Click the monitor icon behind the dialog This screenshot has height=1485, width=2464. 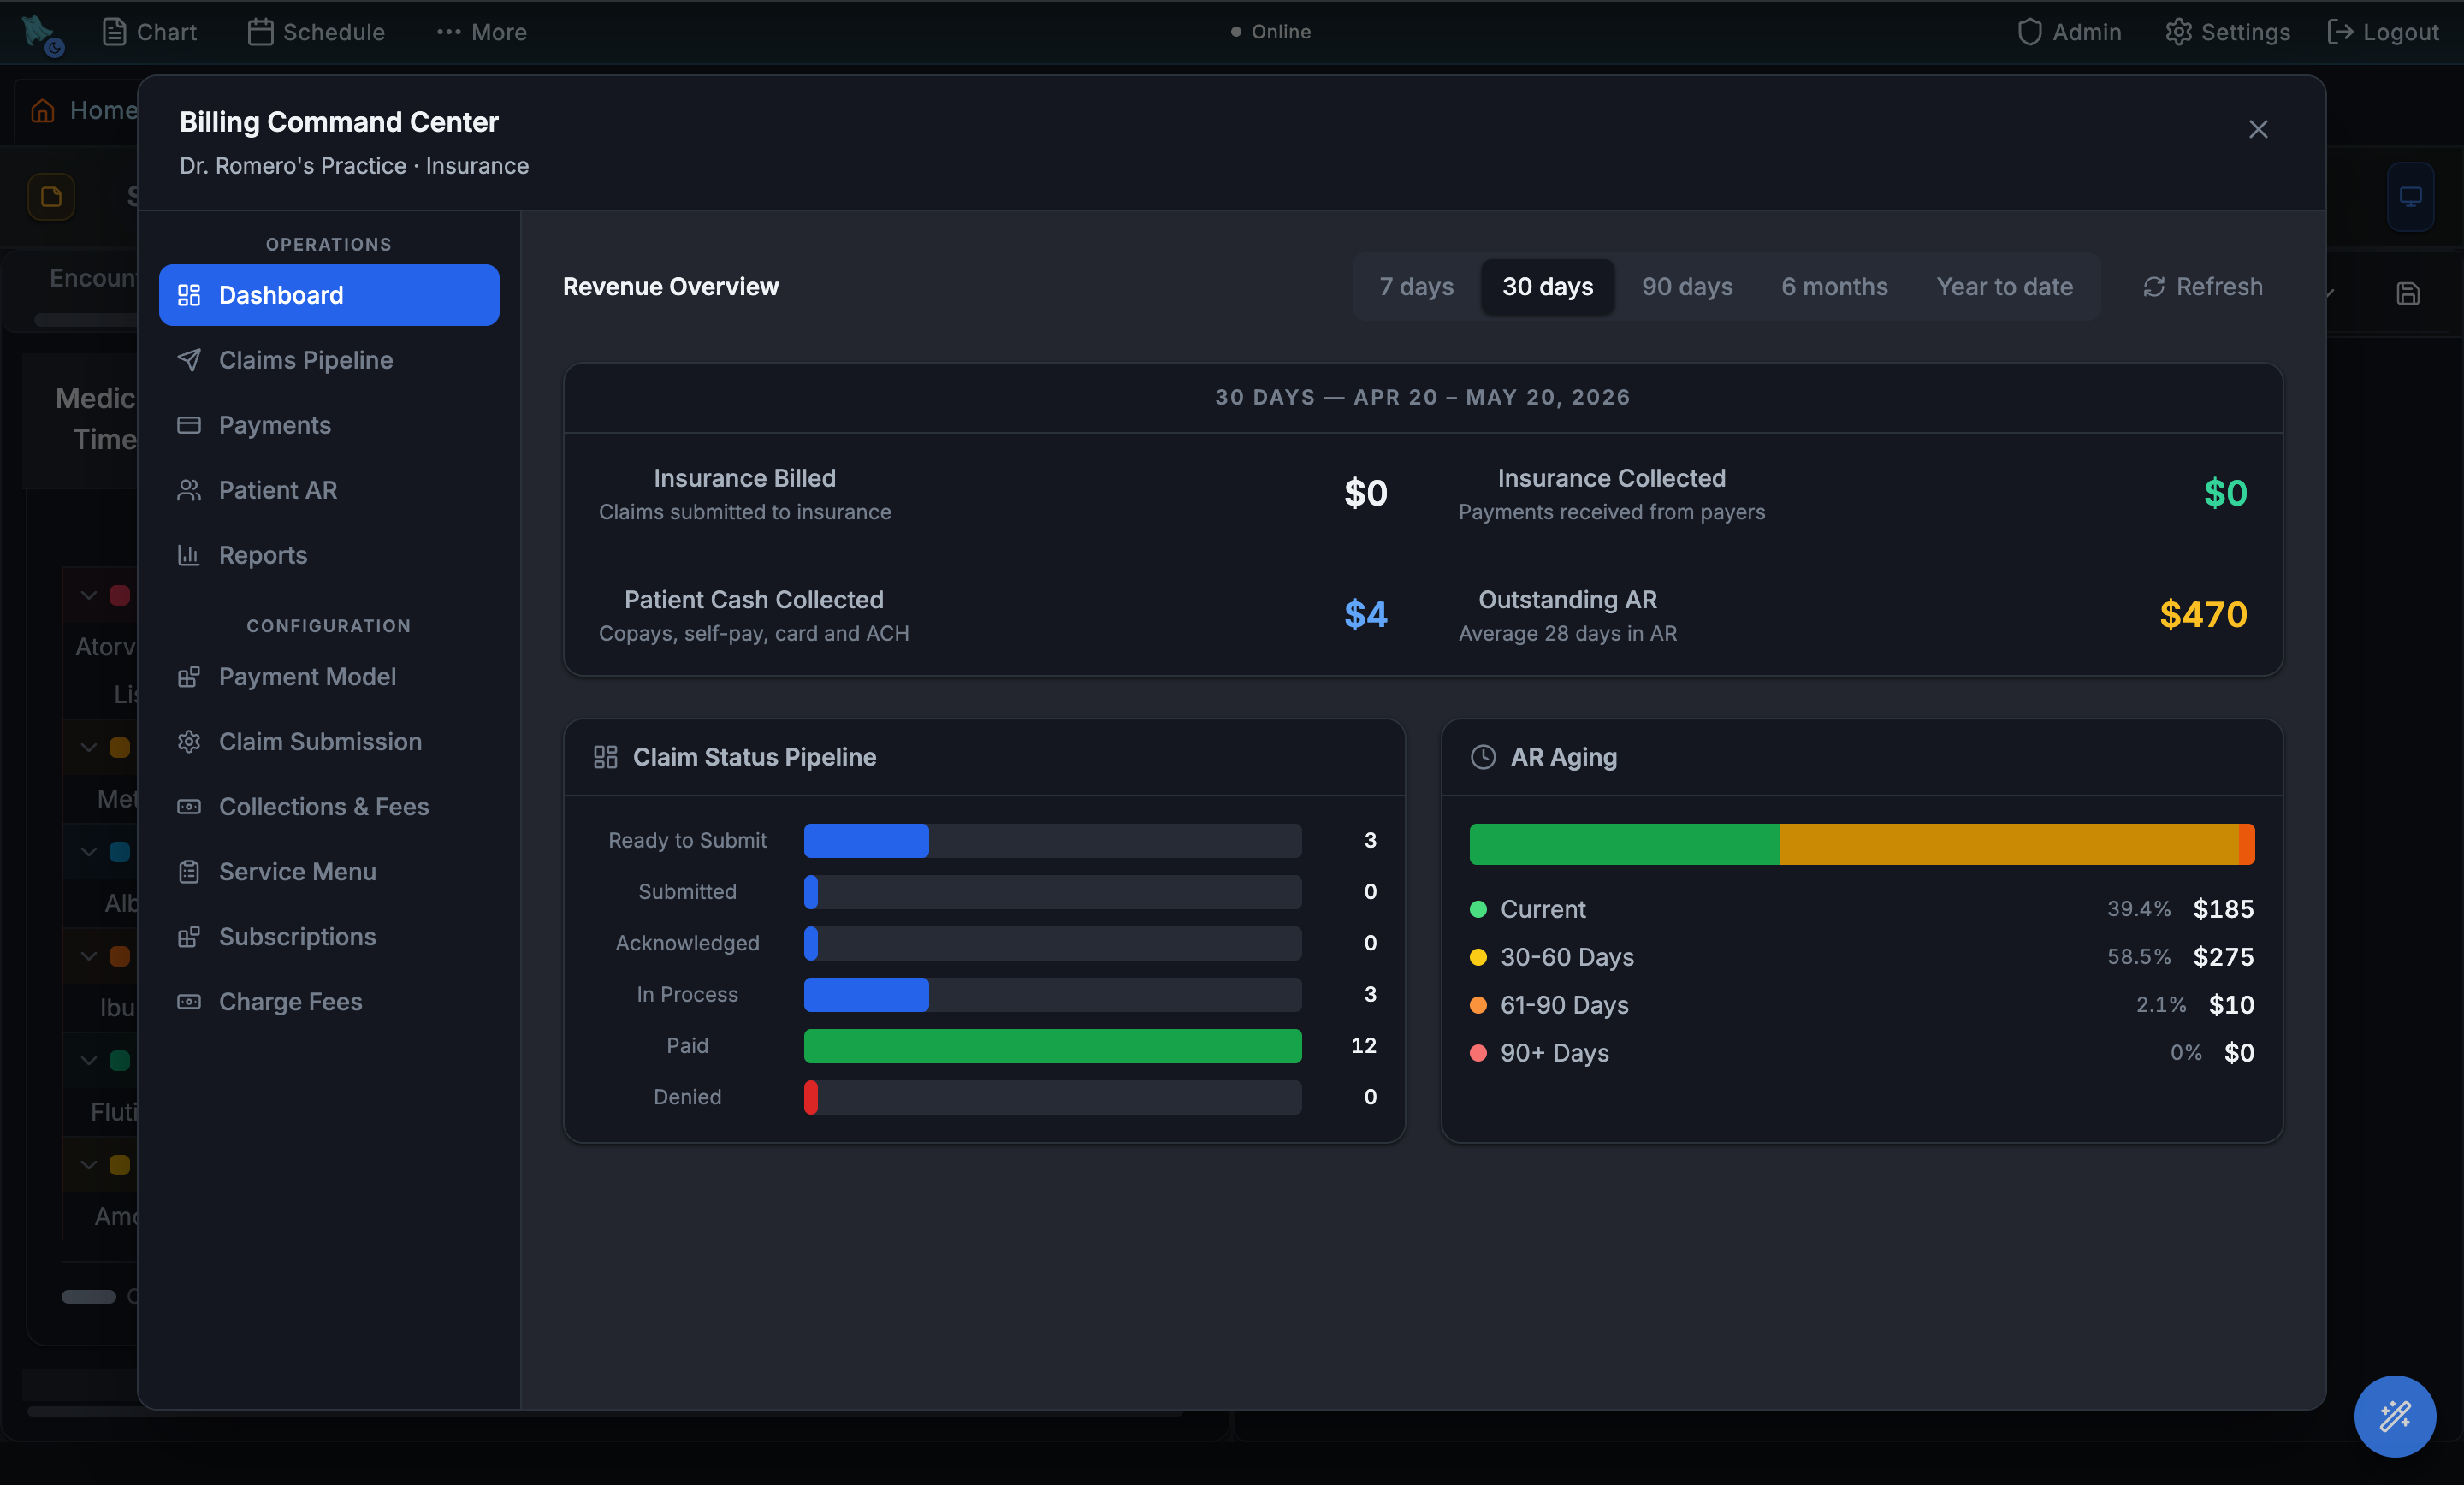click(2410, 196)
